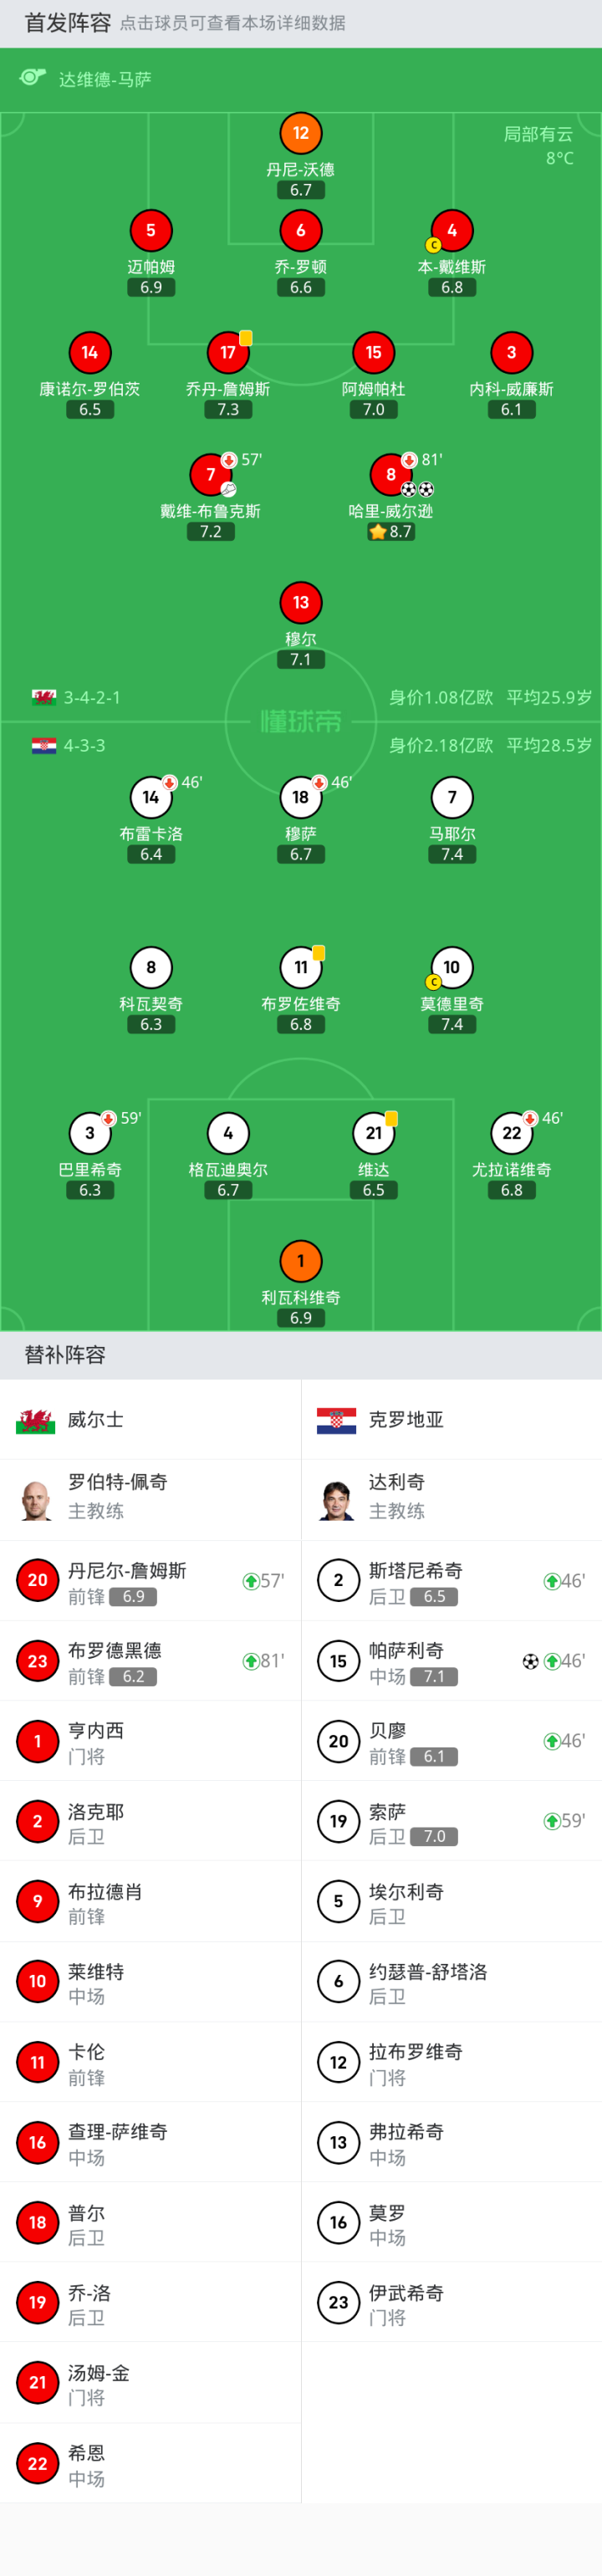
Task: Click Harry Wilson's 8.7 star rating badge
Action: pos(391,532)
